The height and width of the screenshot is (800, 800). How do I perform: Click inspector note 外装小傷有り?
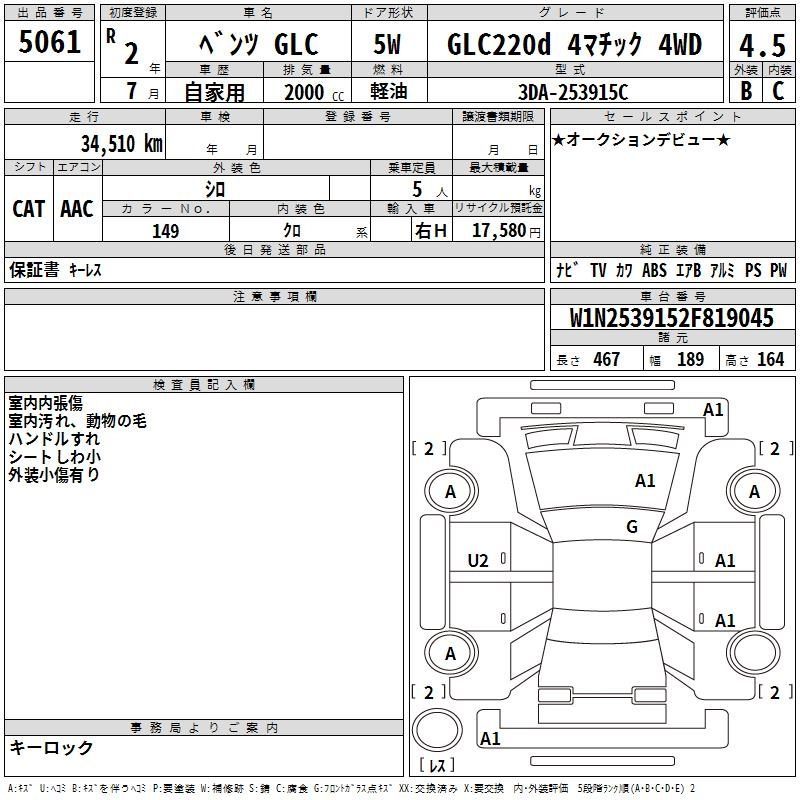coord(54,474)
